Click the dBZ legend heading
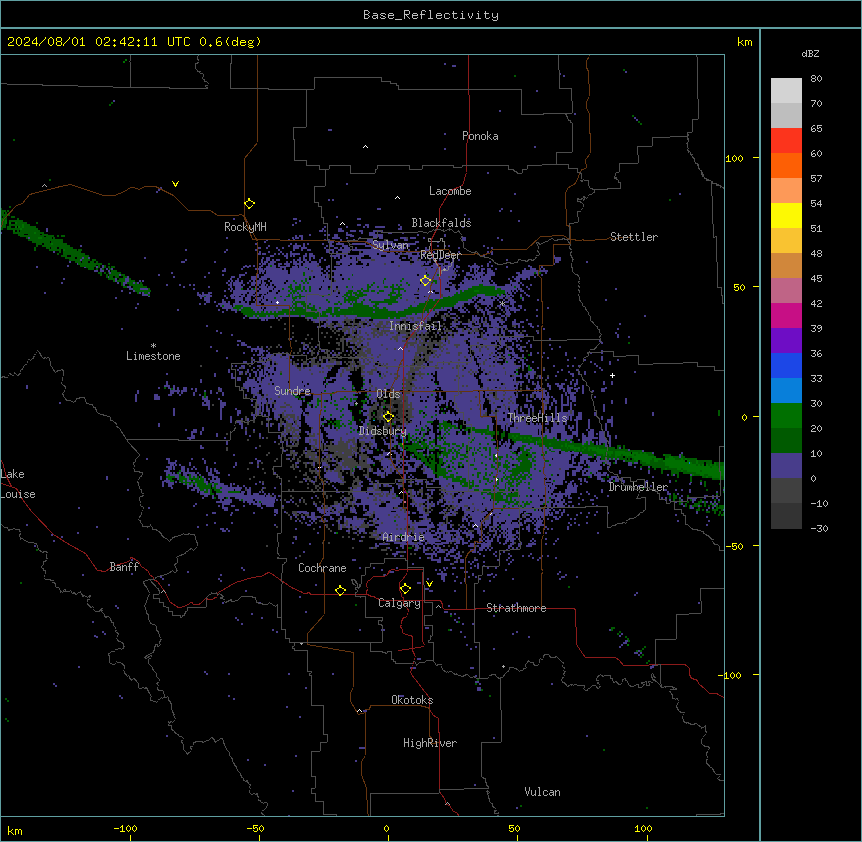 810,53
